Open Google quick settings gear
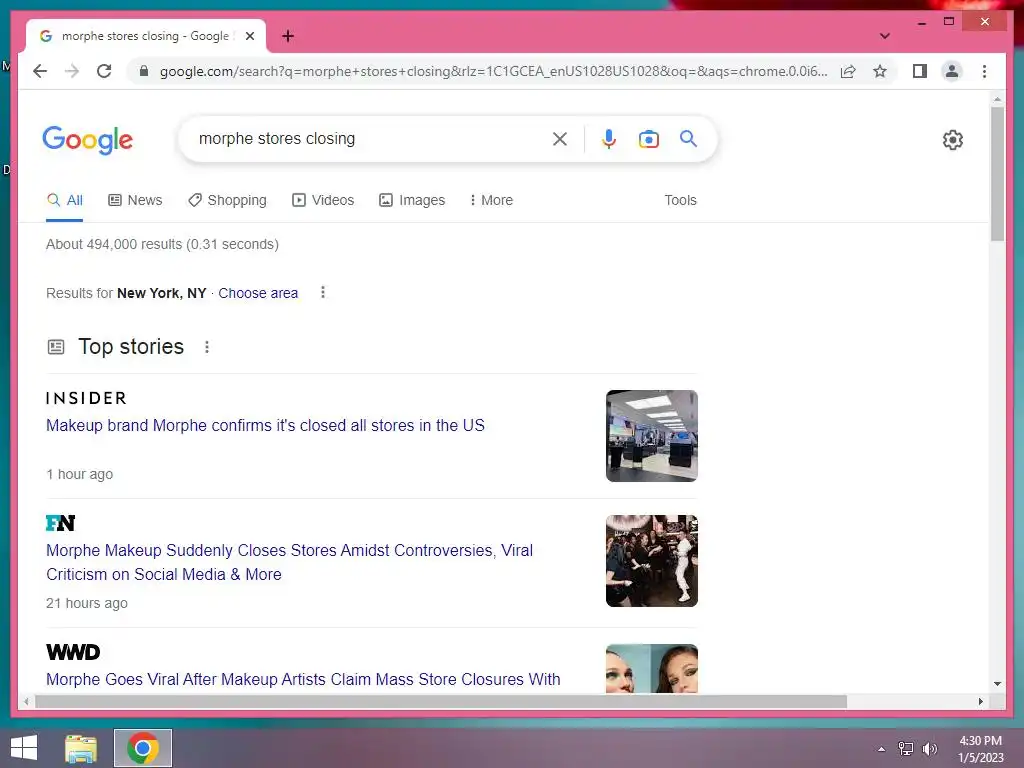This screenshot has height=768, width=1024. [953, 140]
